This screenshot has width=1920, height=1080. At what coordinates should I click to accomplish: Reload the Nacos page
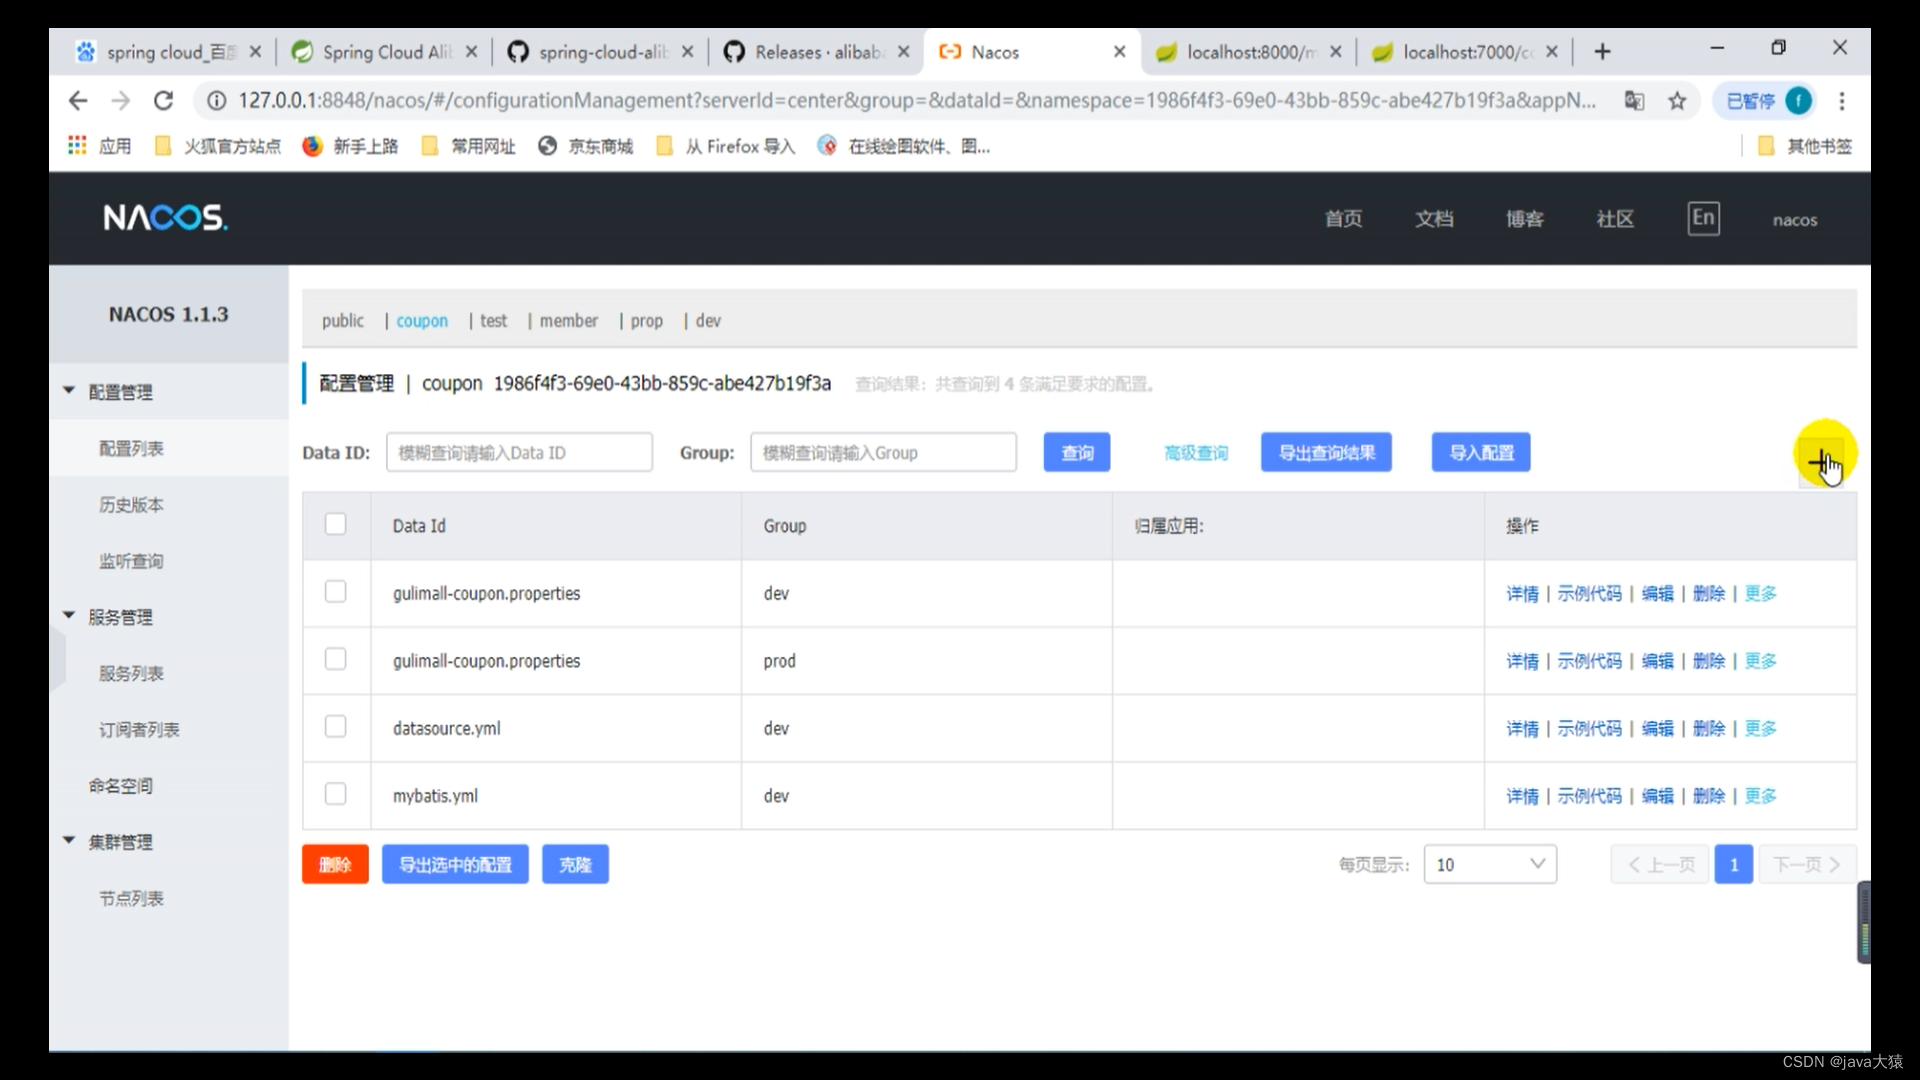coord(164,100)
